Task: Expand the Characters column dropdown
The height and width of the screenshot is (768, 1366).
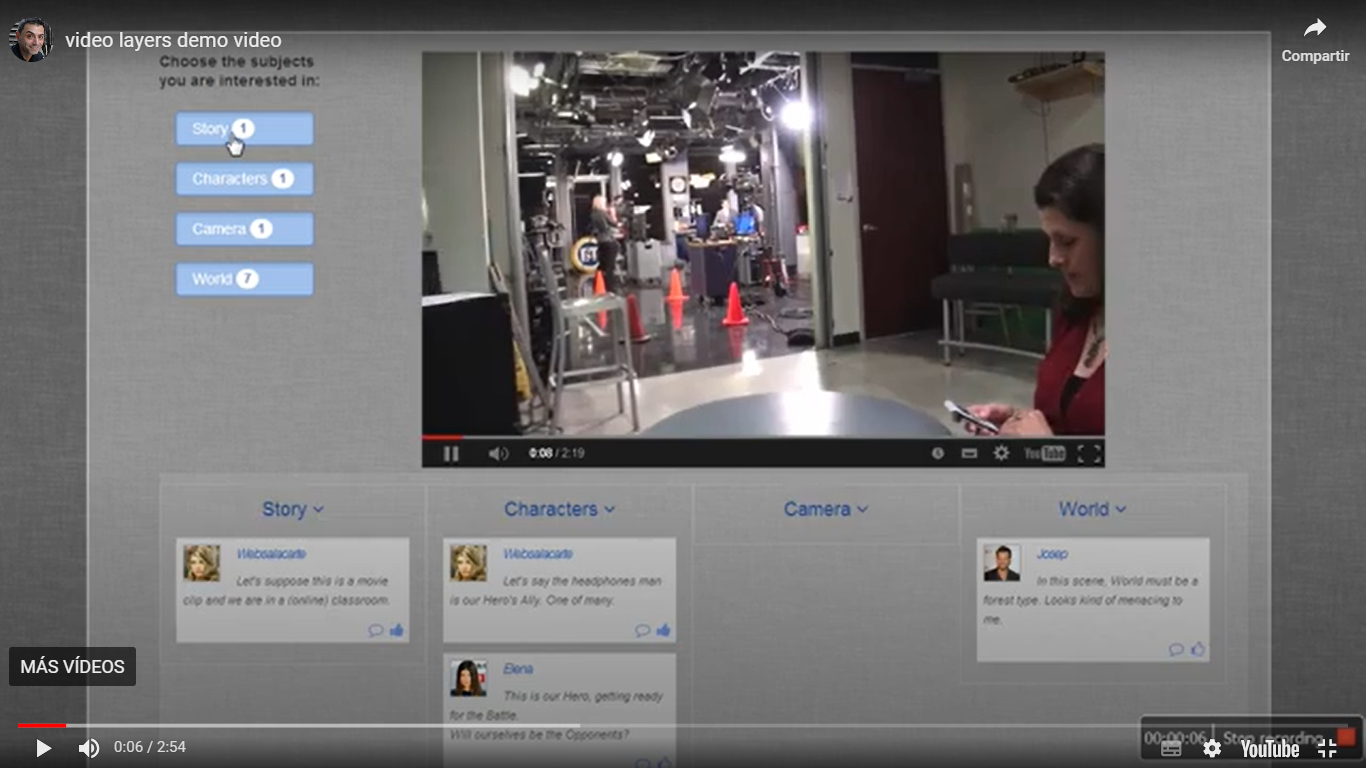Action: click(x=559, y=509)
